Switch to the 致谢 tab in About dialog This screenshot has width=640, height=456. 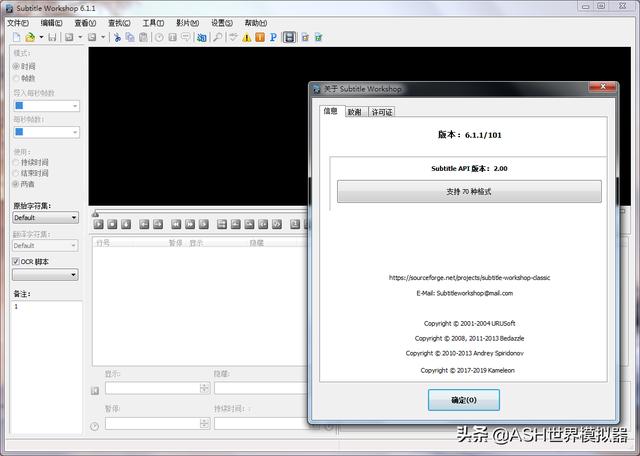354,112
